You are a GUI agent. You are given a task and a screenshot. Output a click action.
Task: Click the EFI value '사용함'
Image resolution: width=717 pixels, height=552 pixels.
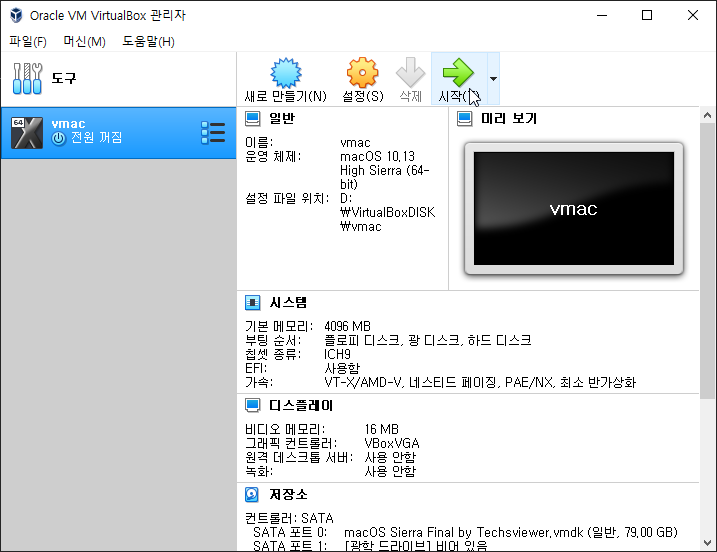click(342, 368)
